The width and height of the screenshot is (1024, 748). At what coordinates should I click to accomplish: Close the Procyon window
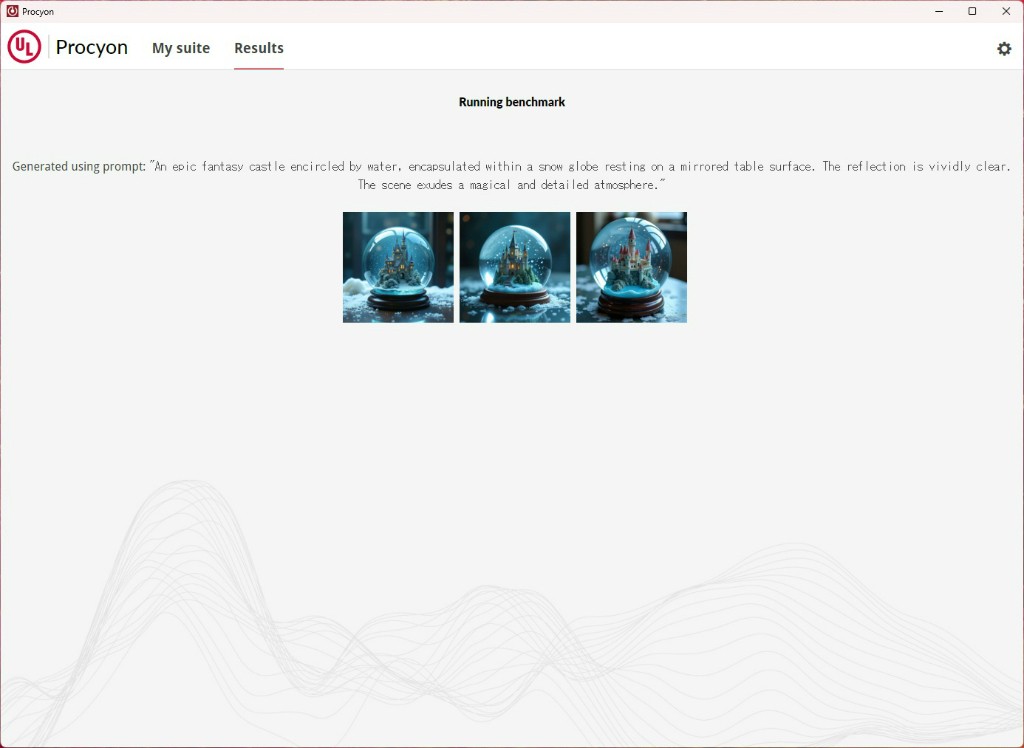(x=1006, y=11)
